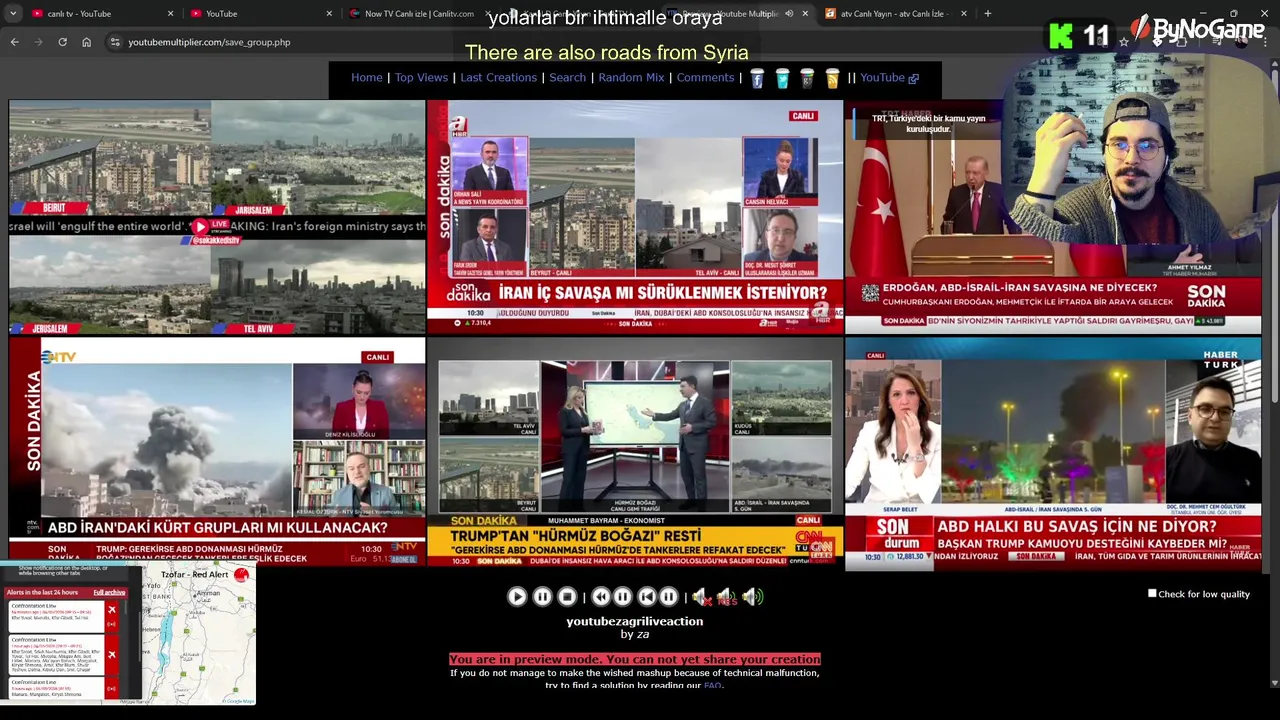Viewport: 1280px width, 720px height.
Task: Go to the Home page link
Action: point(367,78)
